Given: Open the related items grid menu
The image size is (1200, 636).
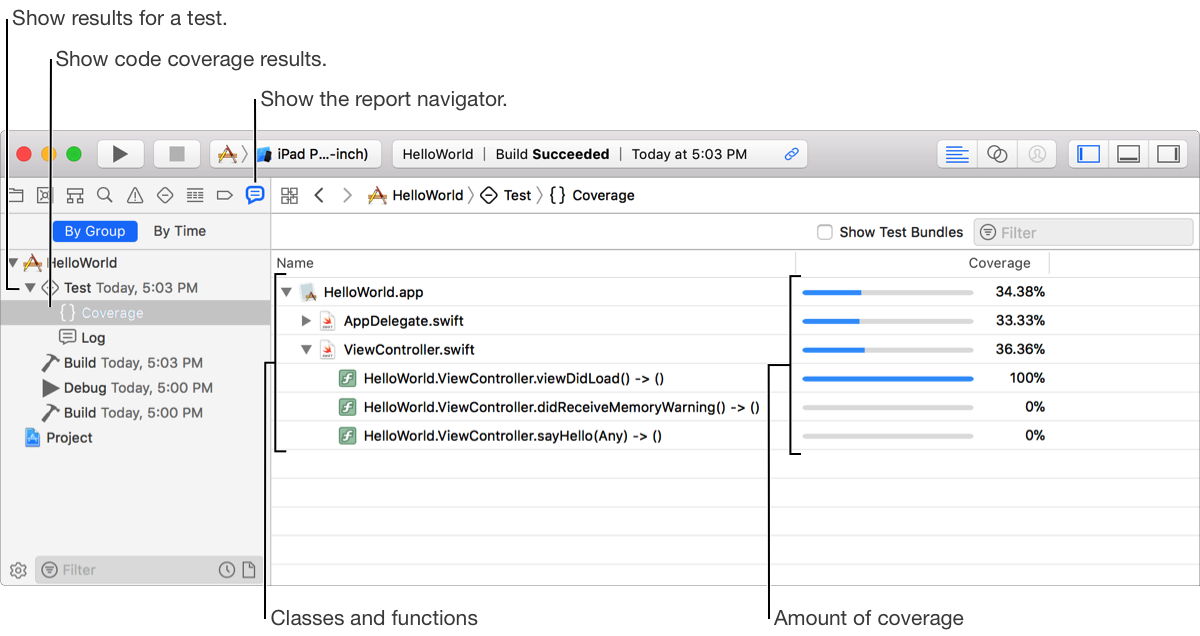Looking at the screenshot, I should [x=290, y=196].
